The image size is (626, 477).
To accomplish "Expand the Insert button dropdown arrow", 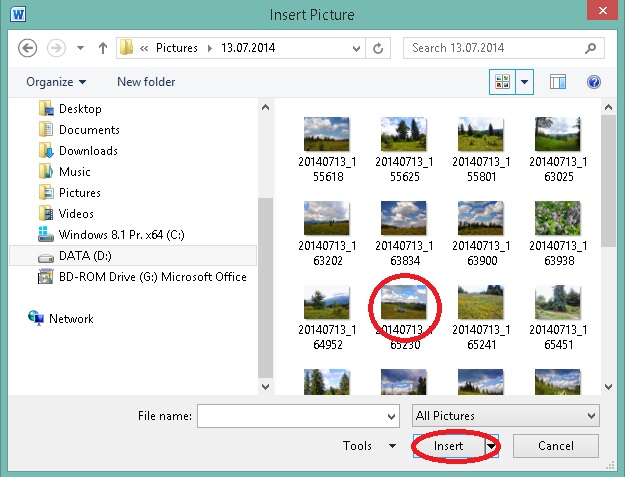I will click(491, 446).
